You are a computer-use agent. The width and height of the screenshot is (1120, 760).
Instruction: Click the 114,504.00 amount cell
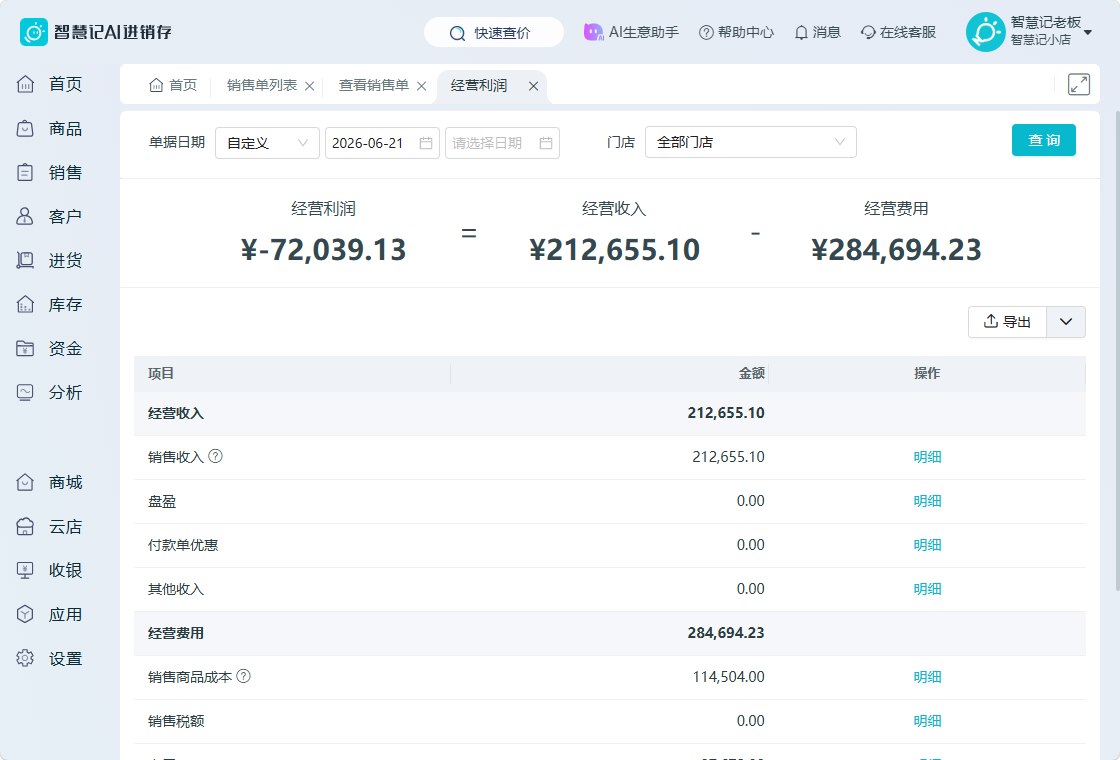729,676
